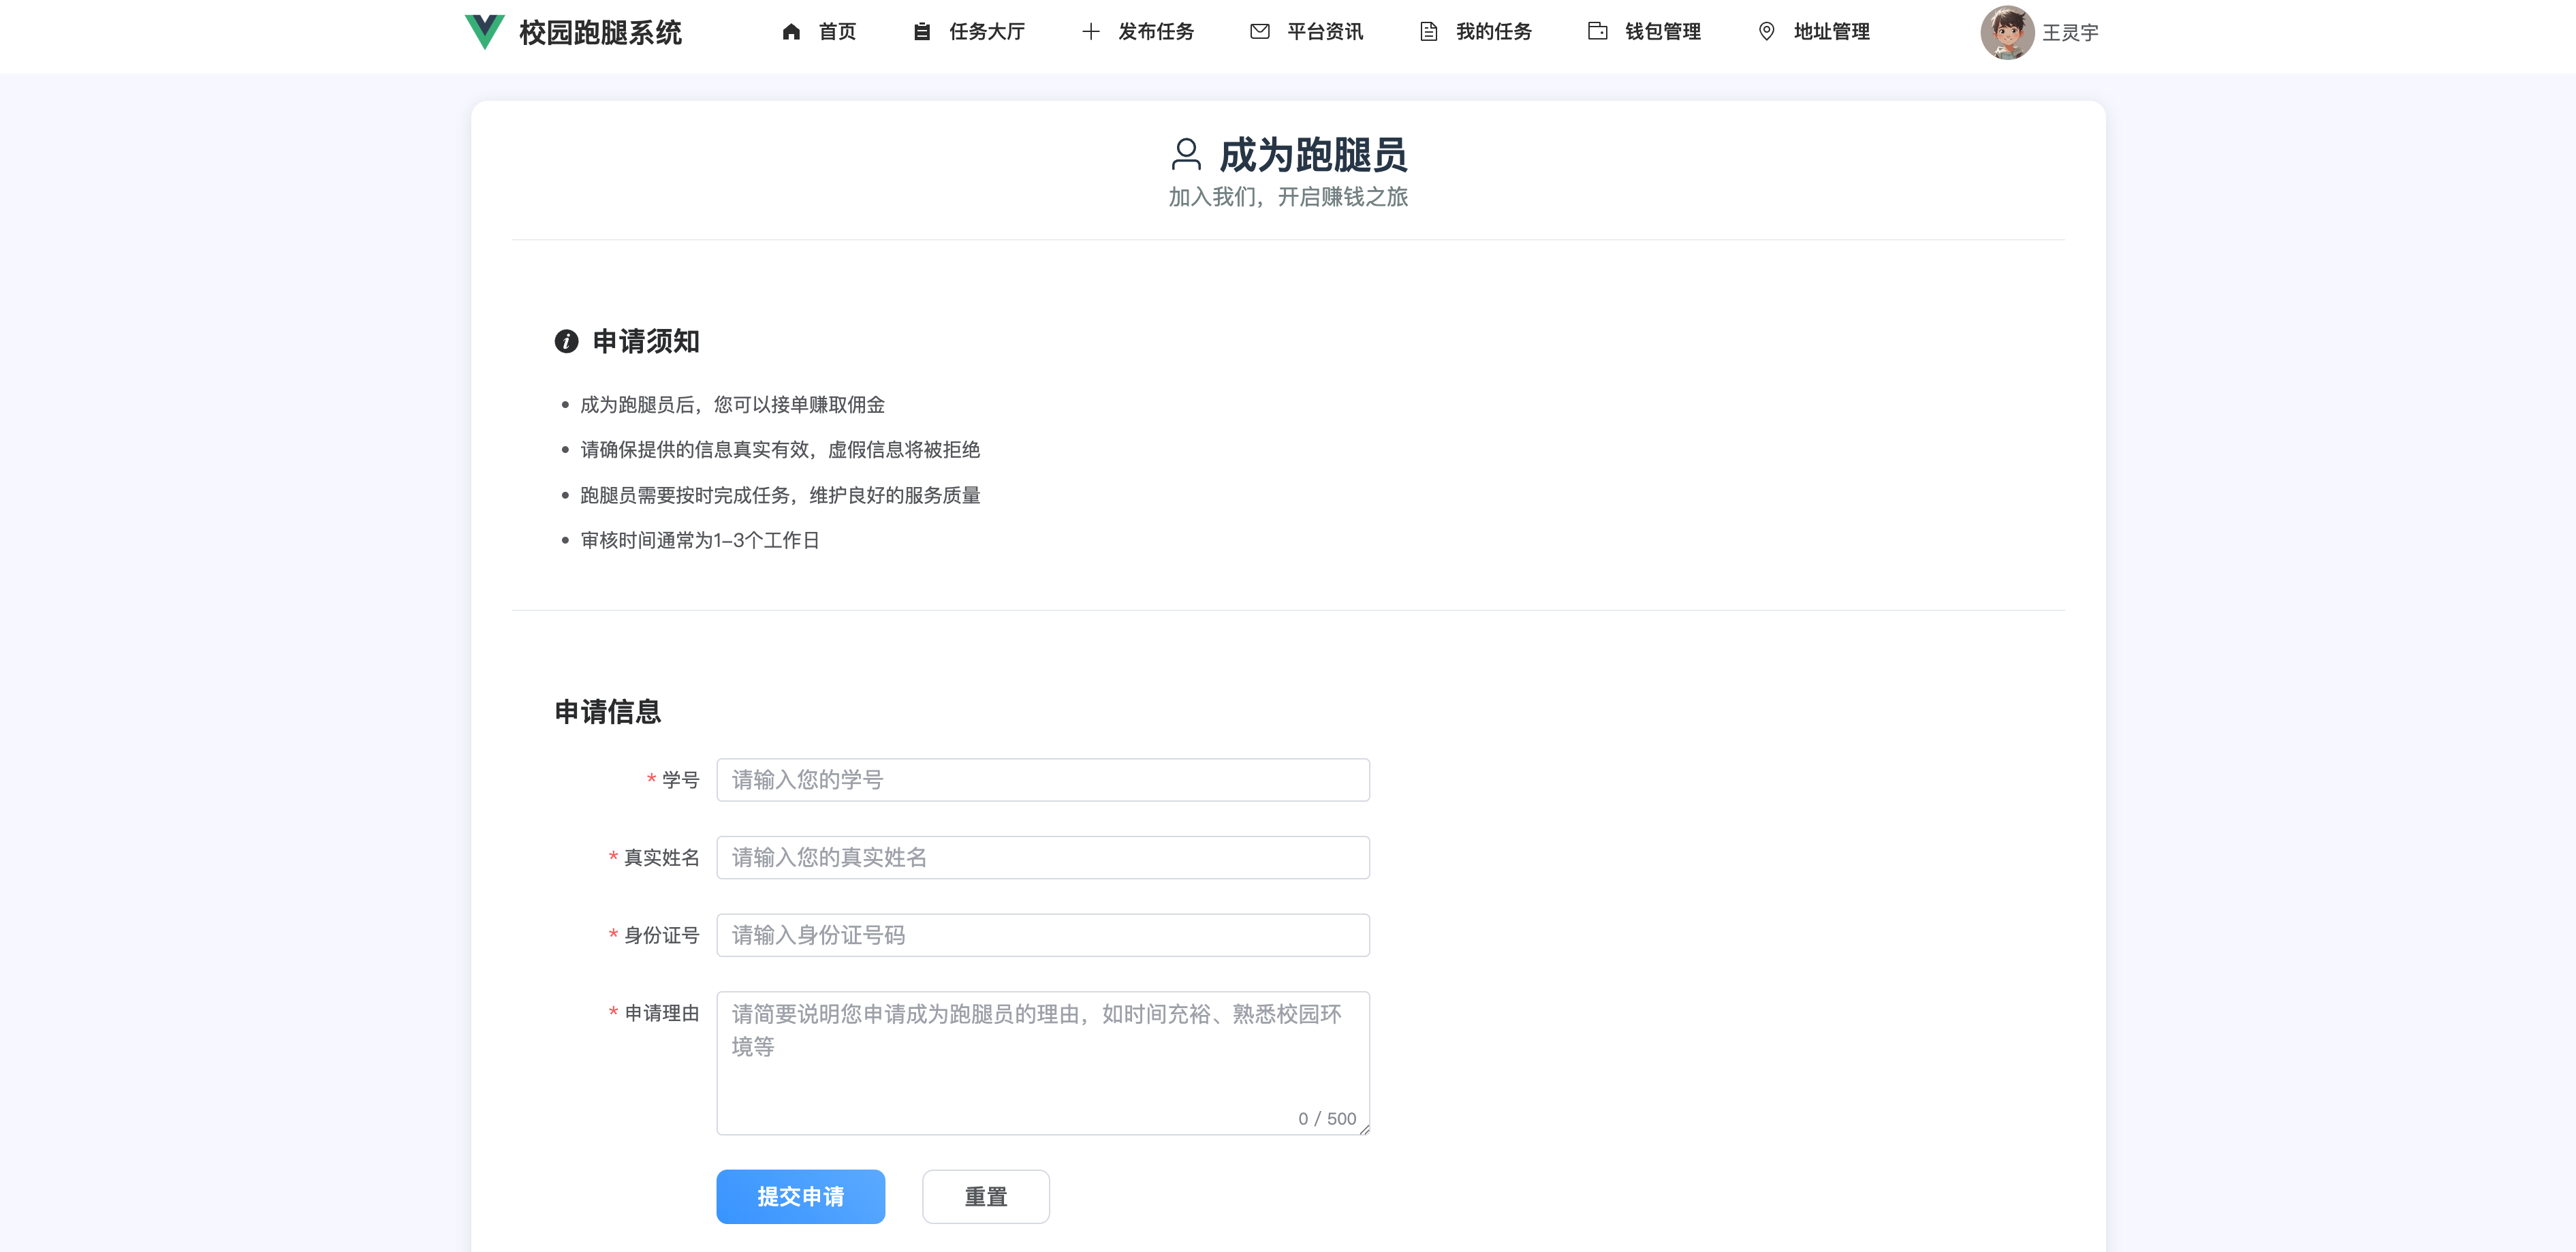2576x1252 pixels.
Task: Click the document icon for 我的任务
Action: click(x=1428, y=32)
